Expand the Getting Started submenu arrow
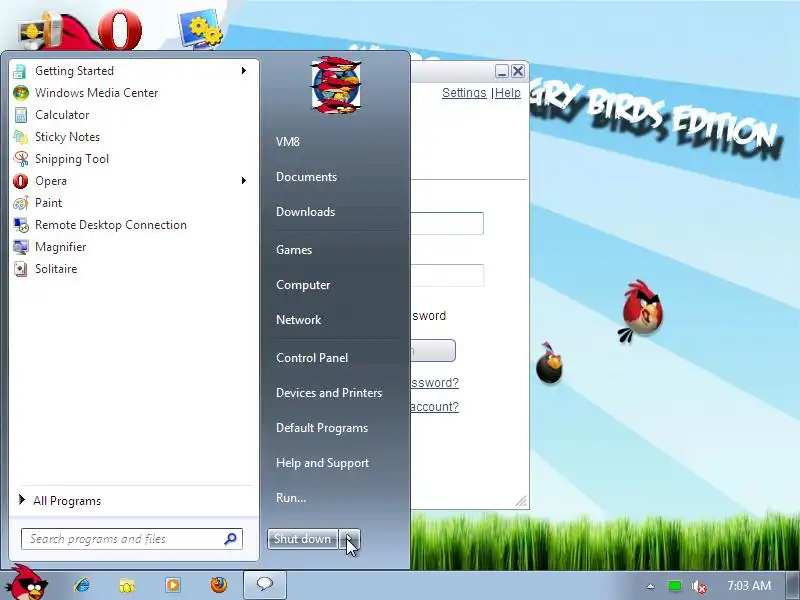 click(244, 71)
